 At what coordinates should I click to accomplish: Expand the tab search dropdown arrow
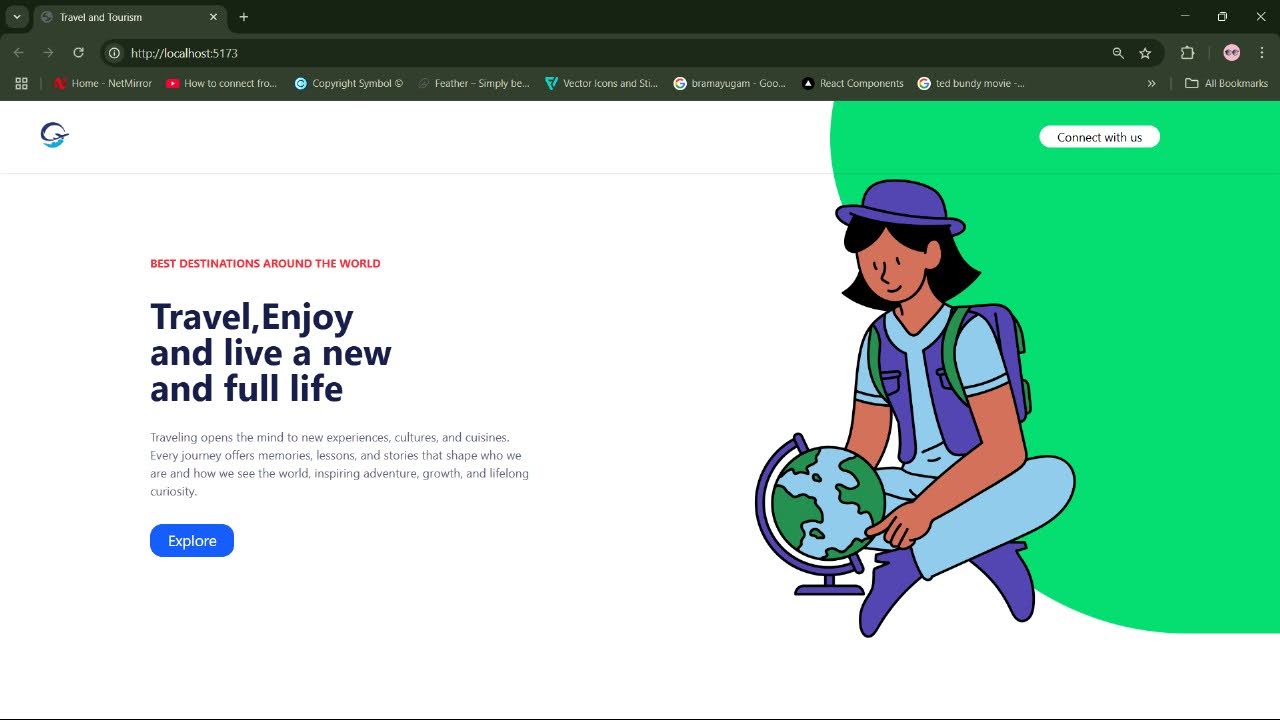[17, 17]
